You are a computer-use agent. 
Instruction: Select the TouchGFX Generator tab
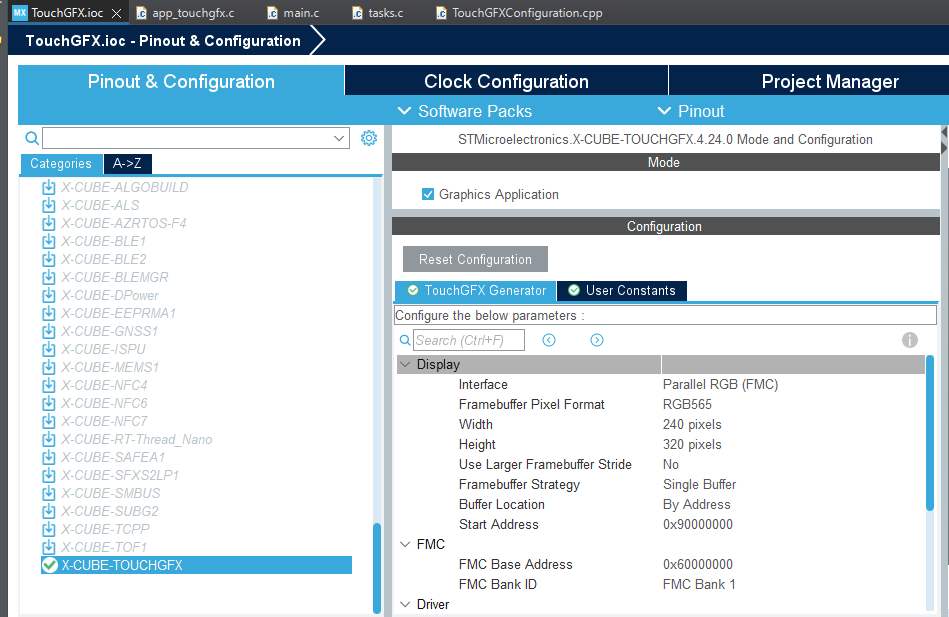pos(476,291)
